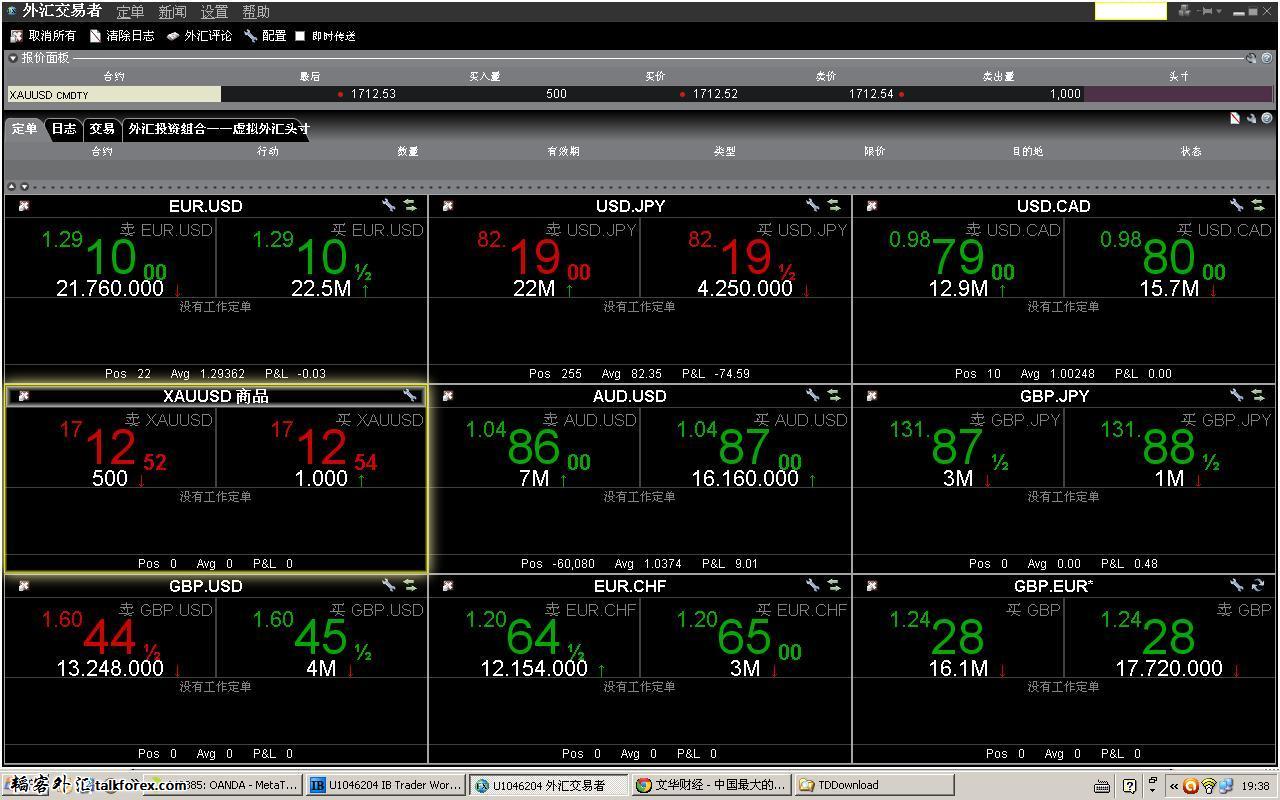
Task: Click the cancel icon on GBP.USD panel
Action: tap(24, 586)
